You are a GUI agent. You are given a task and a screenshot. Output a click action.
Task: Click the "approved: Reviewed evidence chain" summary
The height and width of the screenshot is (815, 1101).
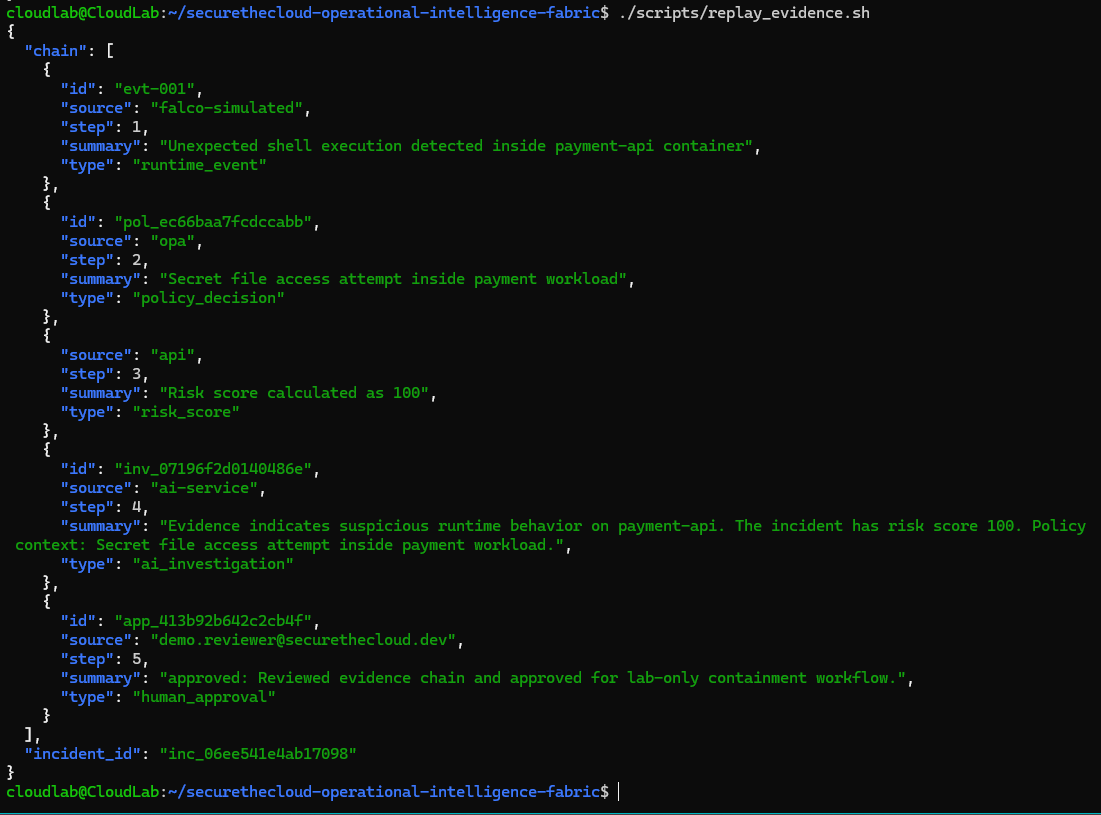pos(532,677)
